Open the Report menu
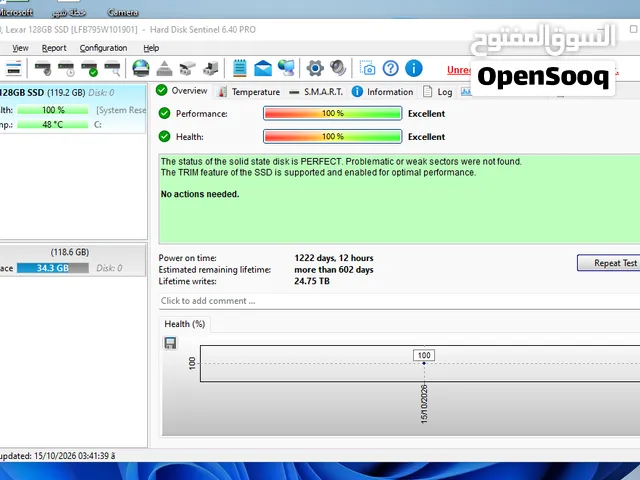 pos(54,48)
